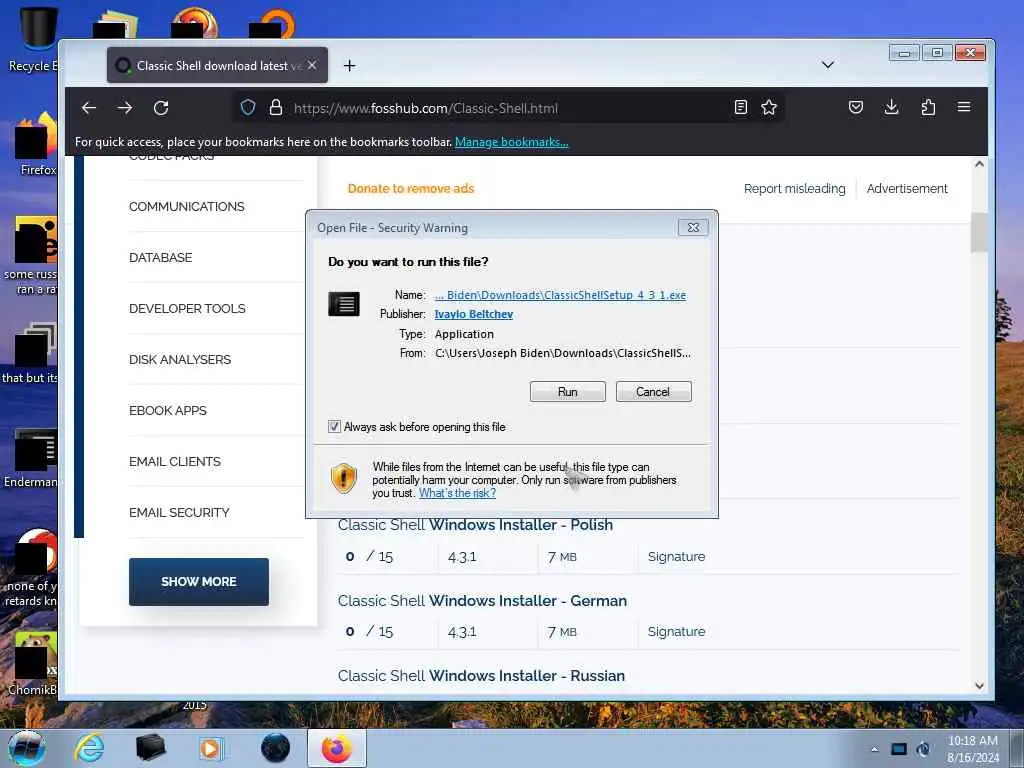Open the Recycle Bin desktop icon
This screenshot has width=1024, height=768.
tap(34, 39)
